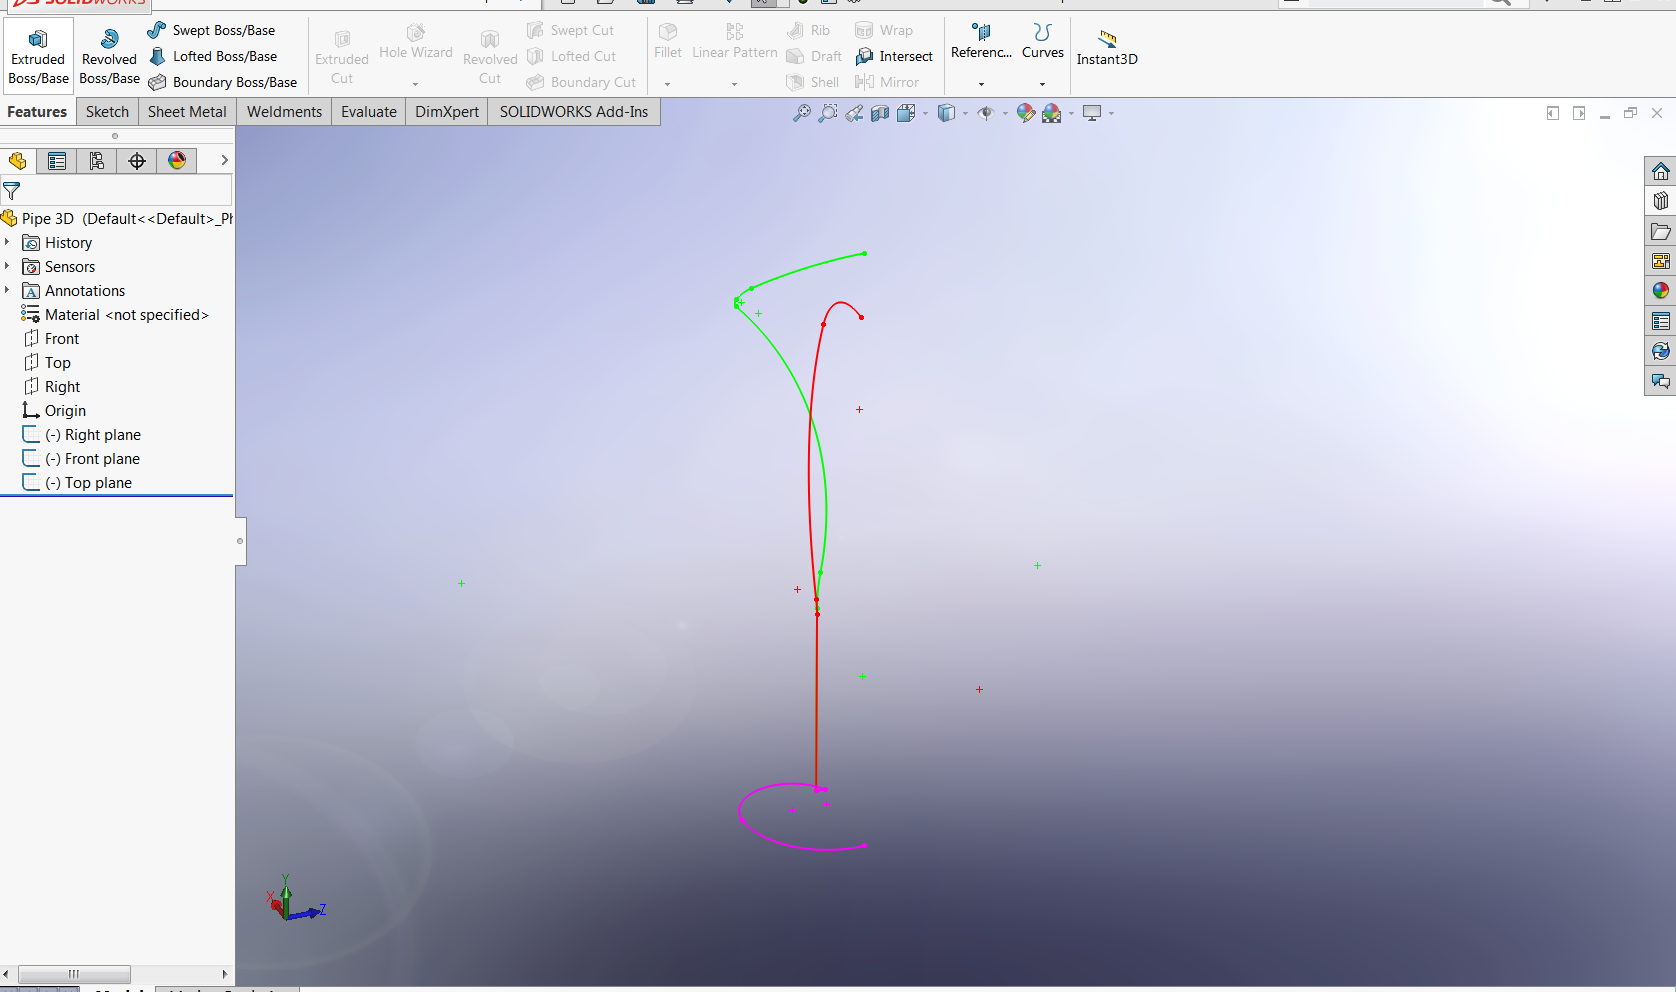This screenshot has height=992, width=1676.
Task: Open FeatureManager Design Tree tab
Action: tap(17, 161)
